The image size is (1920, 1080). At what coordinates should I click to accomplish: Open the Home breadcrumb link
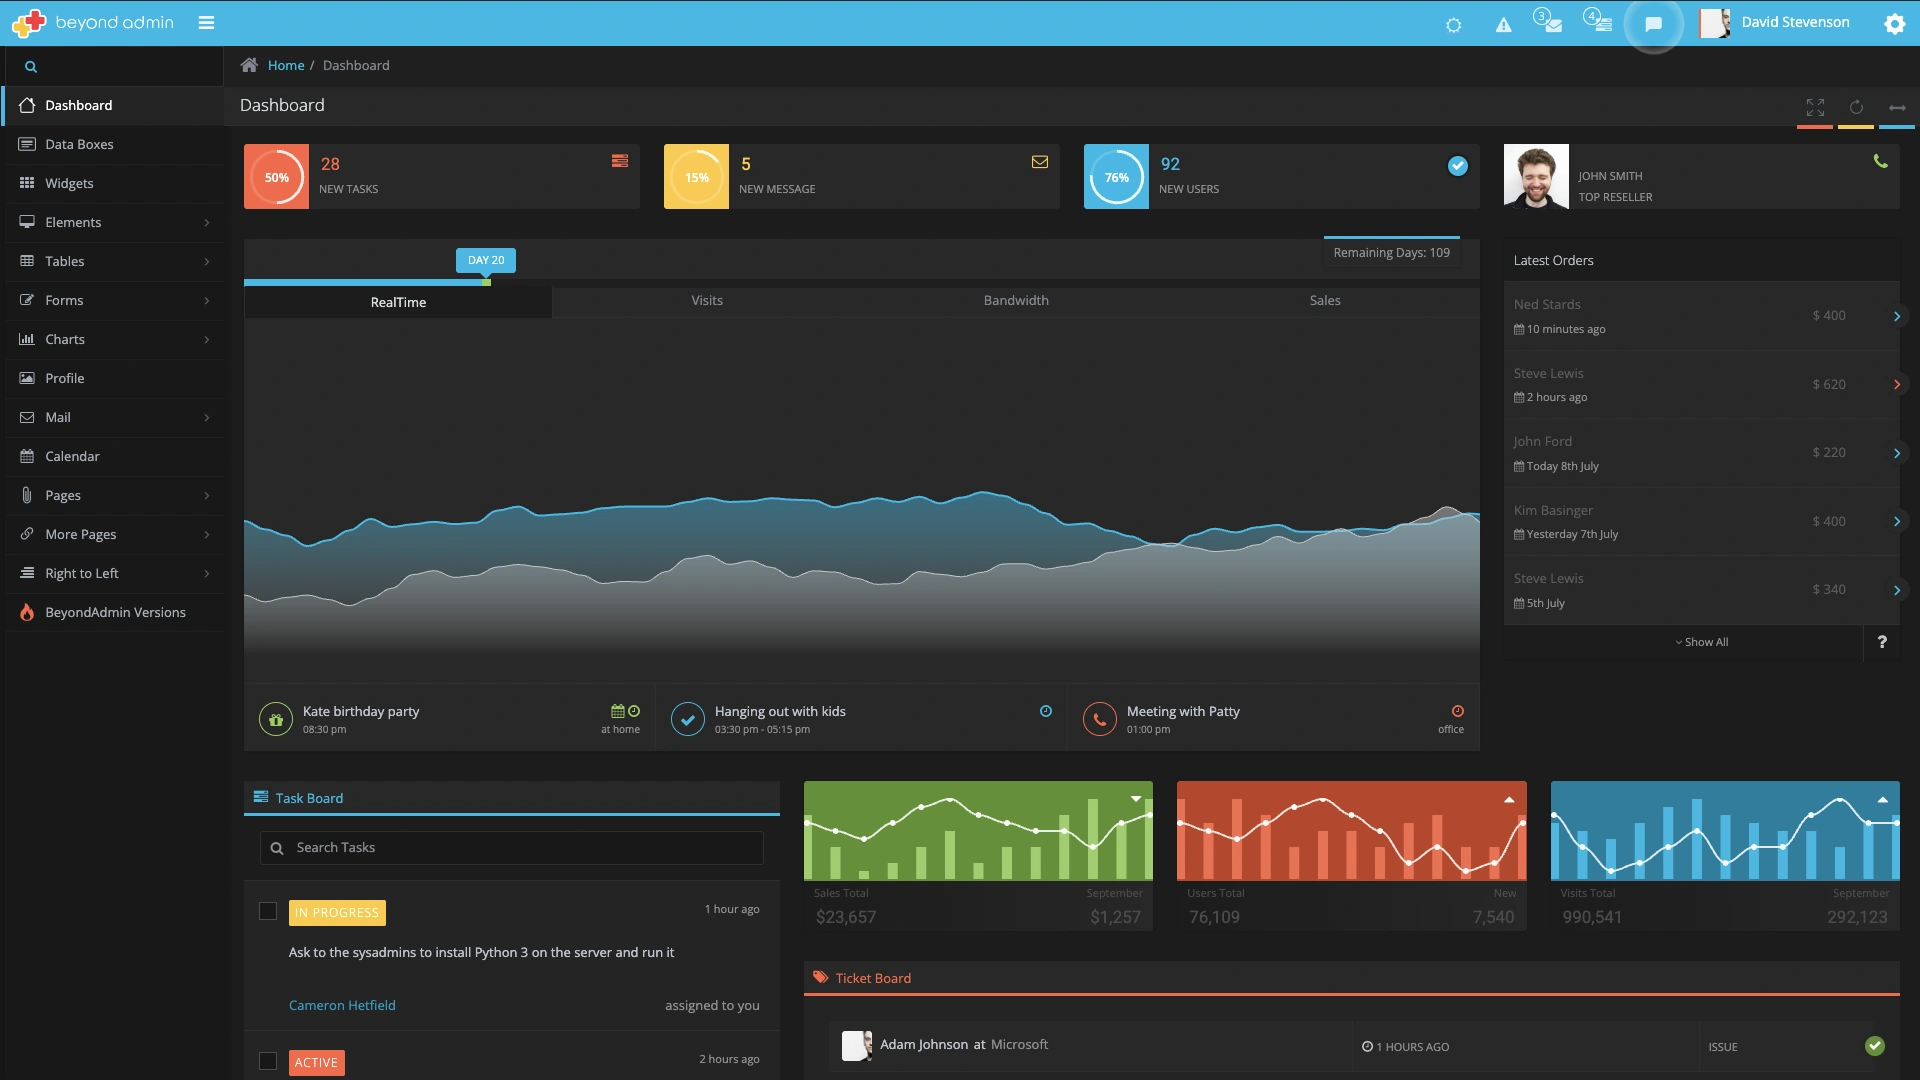[286, 65]
